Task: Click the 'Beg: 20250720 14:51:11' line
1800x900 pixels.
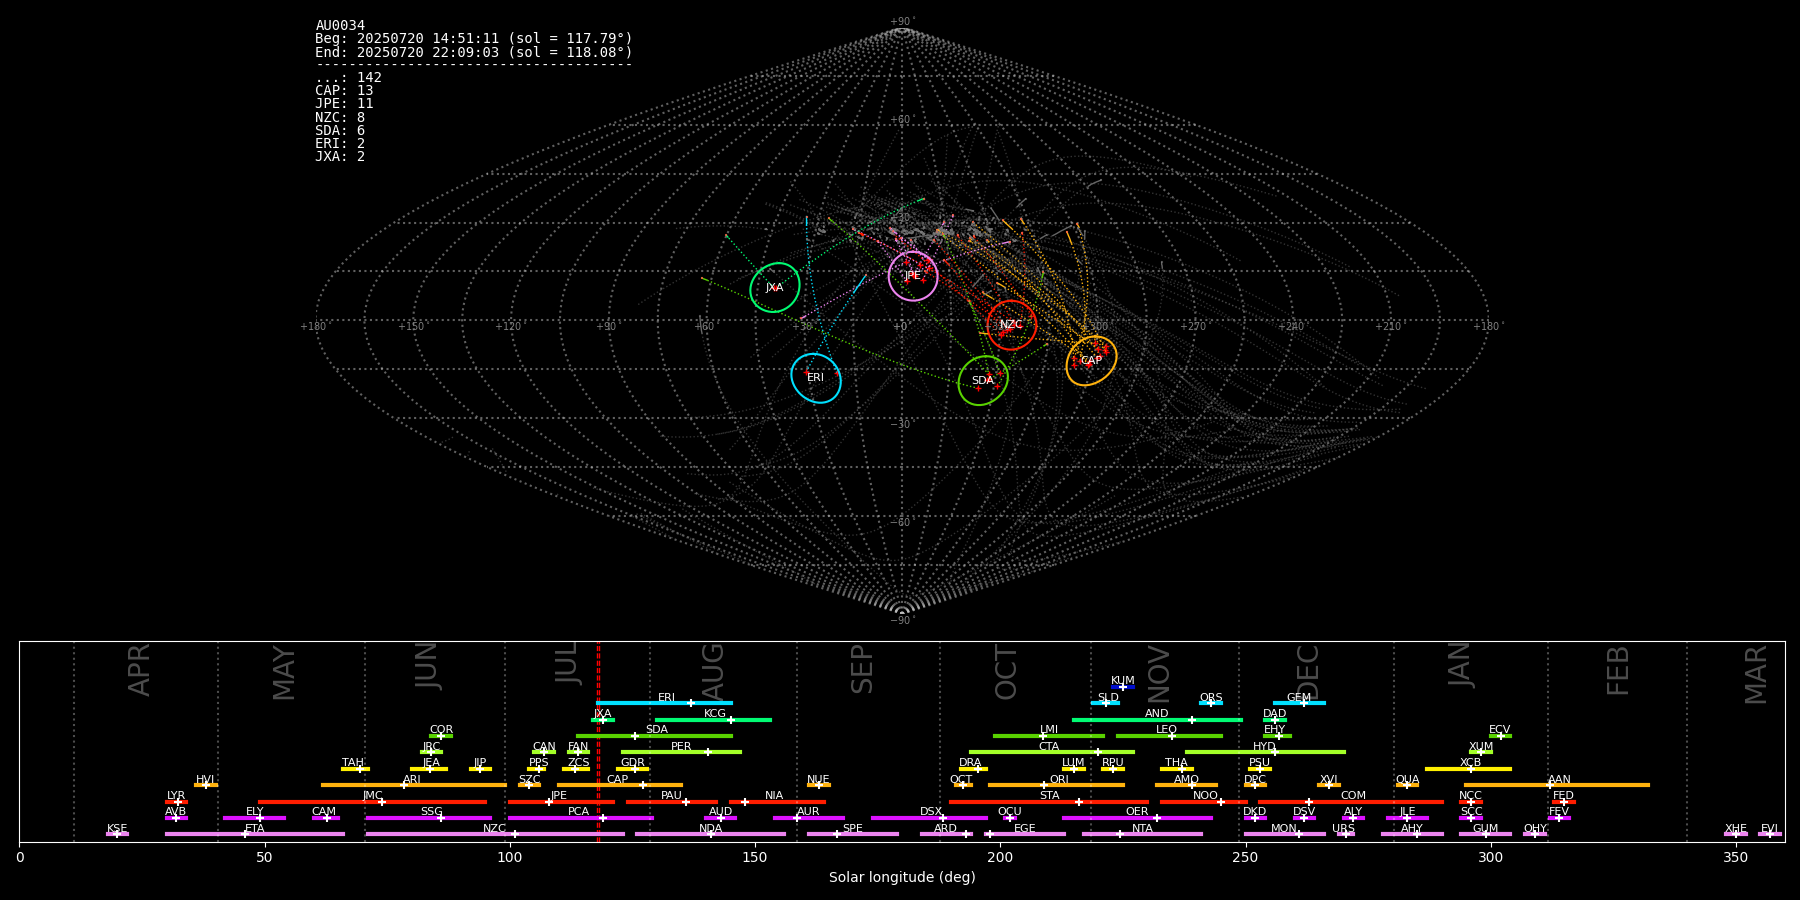Action: point(474,39)
